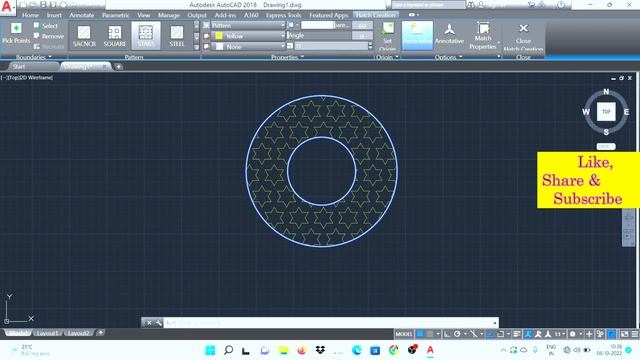Viewport: 640px width, 360px height.
Task: Click the Select boundary objects icon
Action: [36, 26]
